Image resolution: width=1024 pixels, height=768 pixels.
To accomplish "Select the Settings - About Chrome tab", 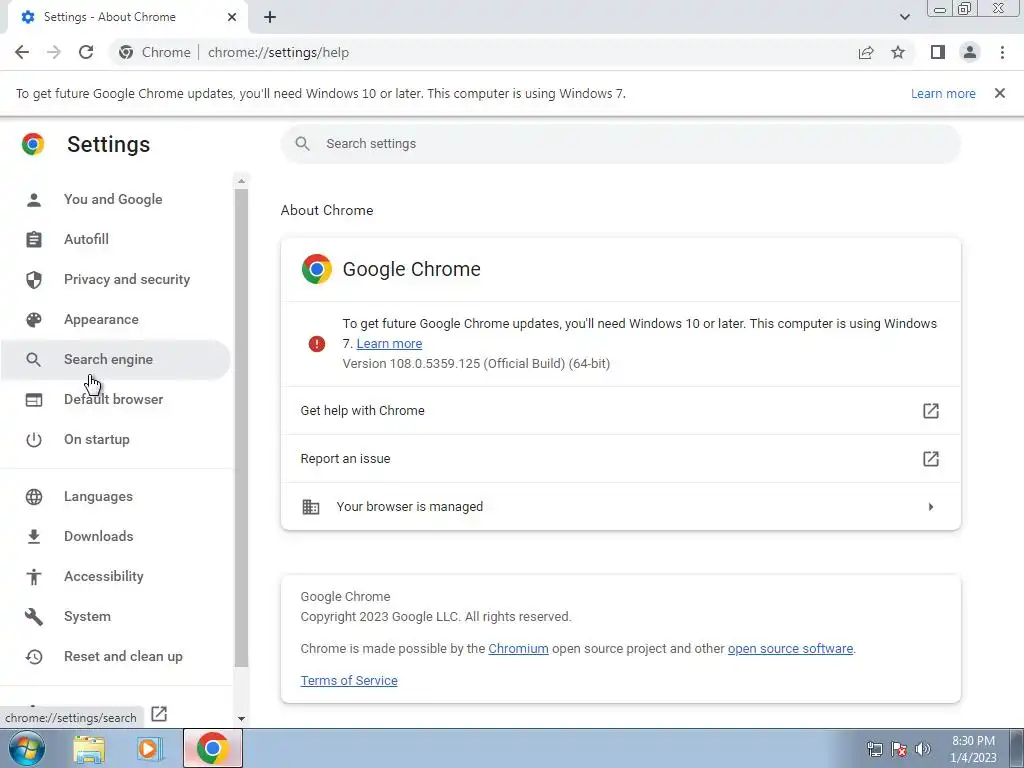I will (127, 17).
